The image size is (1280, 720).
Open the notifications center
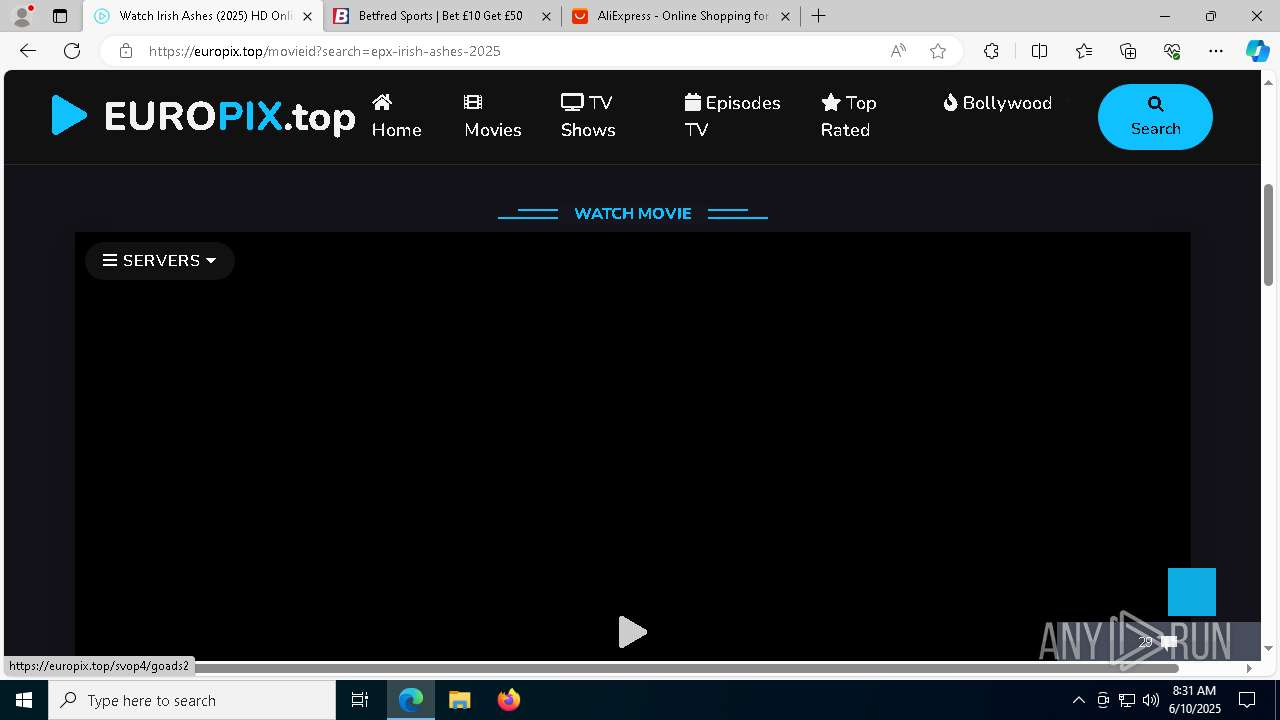tap(1247, 700)
